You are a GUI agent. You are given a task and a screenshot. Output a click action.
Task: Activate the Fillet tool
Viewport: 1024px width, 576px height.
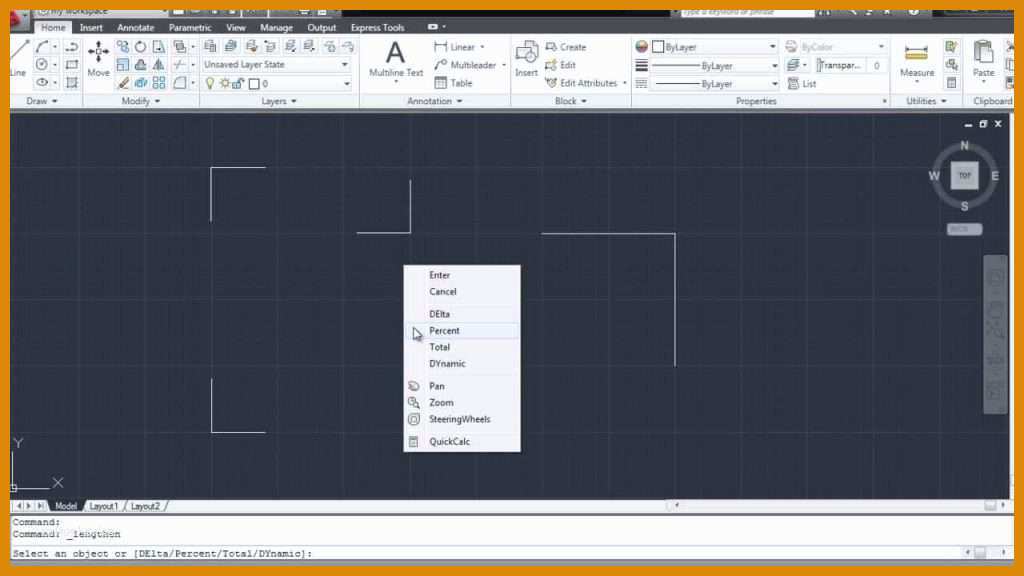pyautogui.click(x=179, y=83)
